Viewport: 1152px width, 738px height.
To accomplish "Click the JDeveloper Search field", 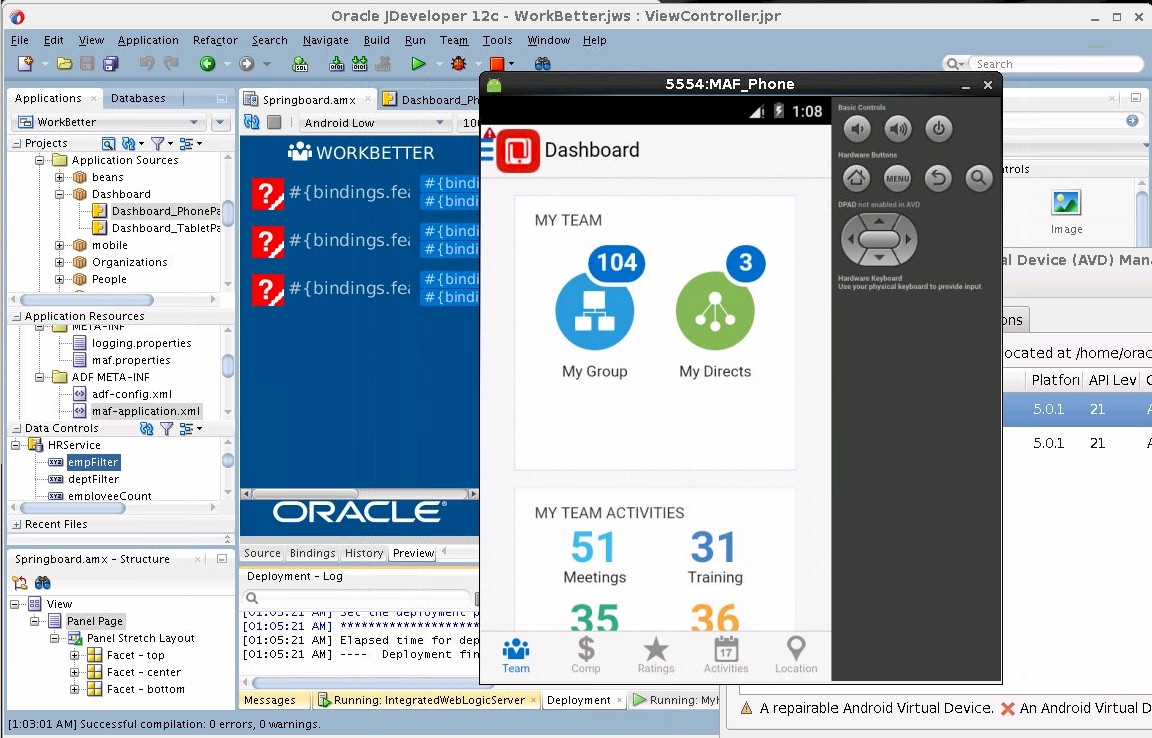I will pos(1055,64).
